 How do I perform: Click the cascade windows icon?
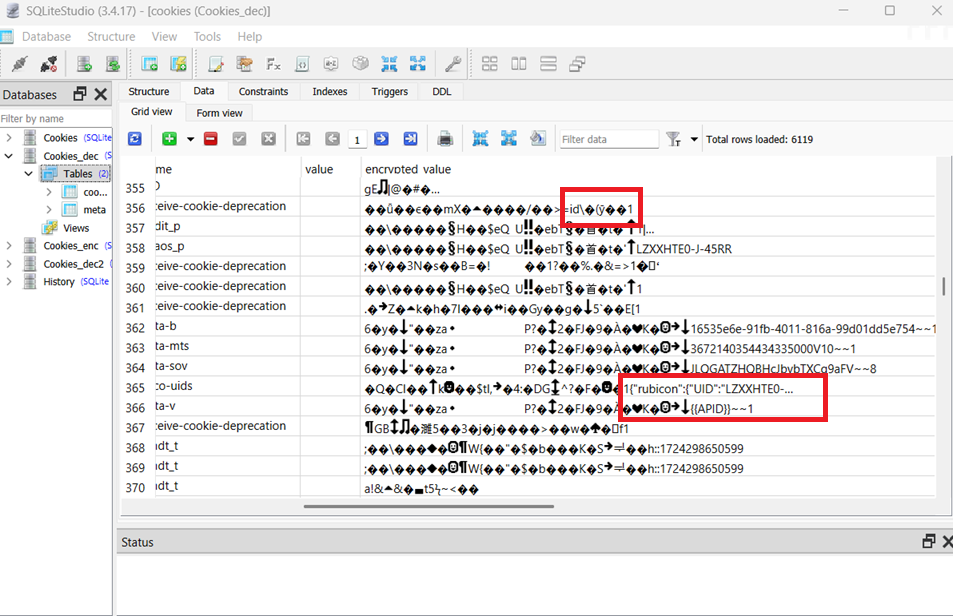(577, 64)
